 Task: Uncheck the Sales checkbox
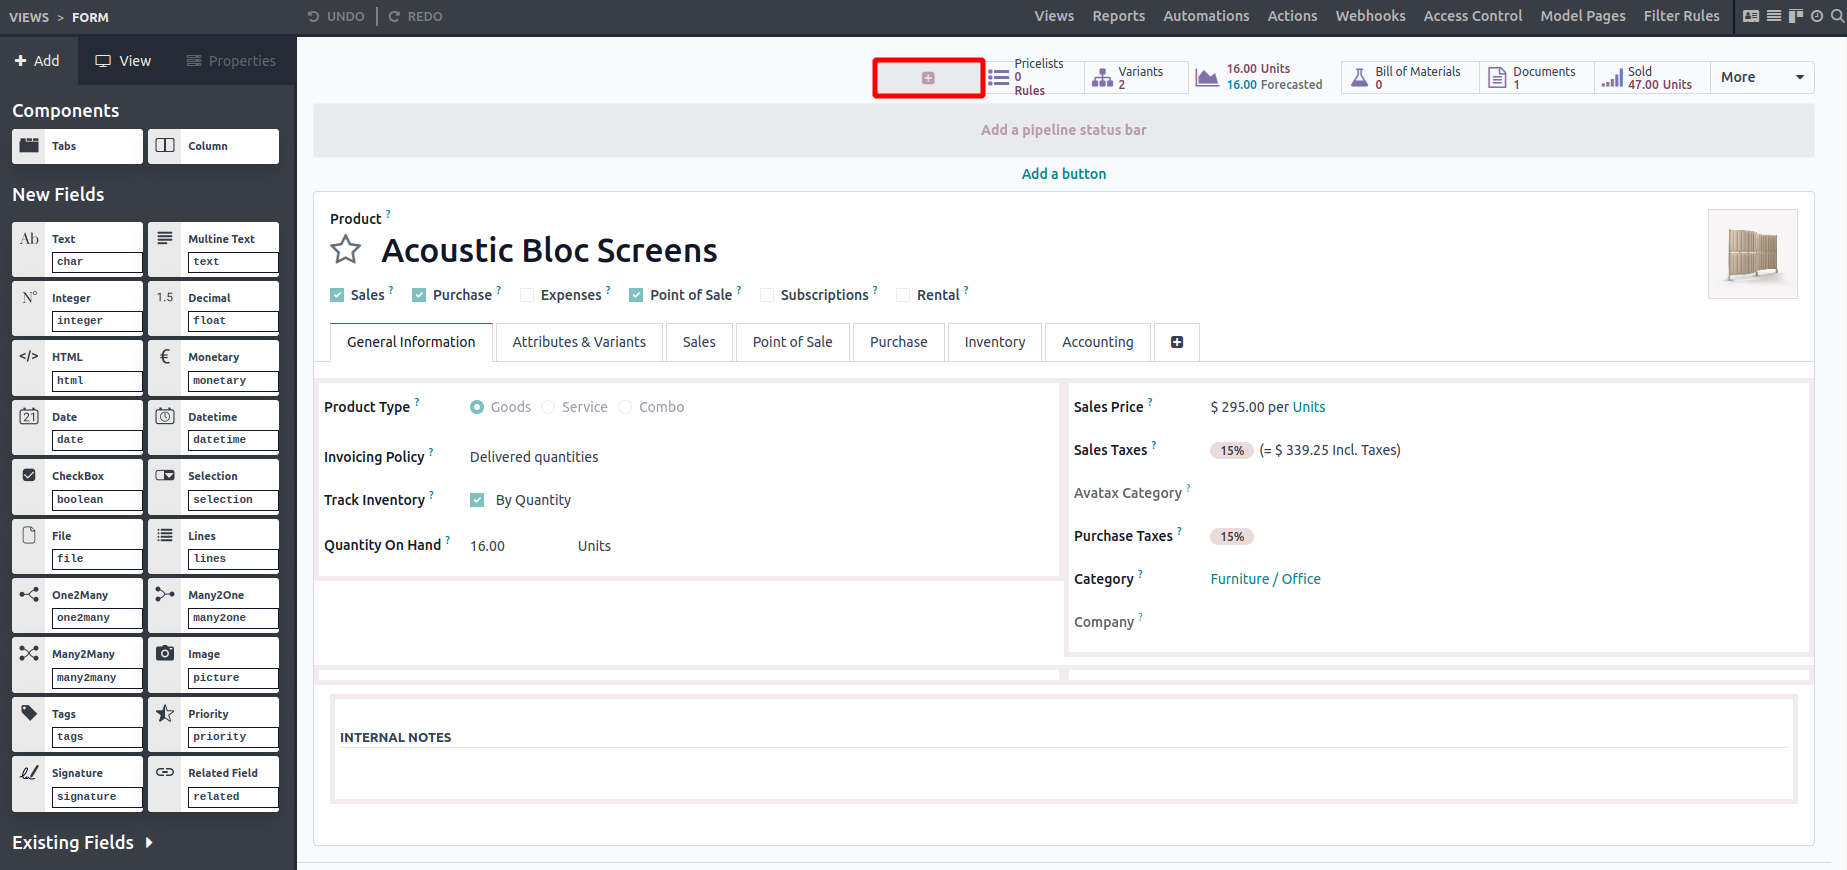click(x=337, y=295)
